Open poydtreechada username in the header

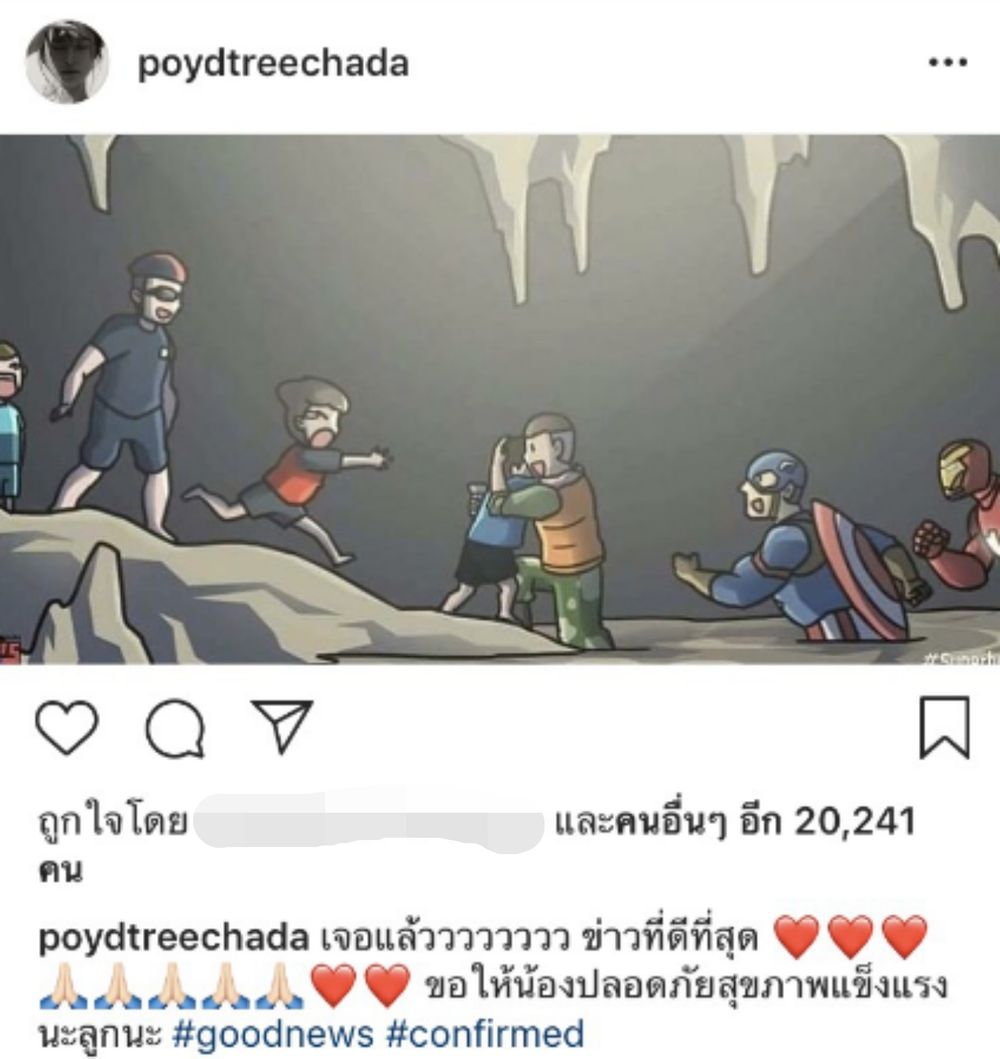[273, 64]
